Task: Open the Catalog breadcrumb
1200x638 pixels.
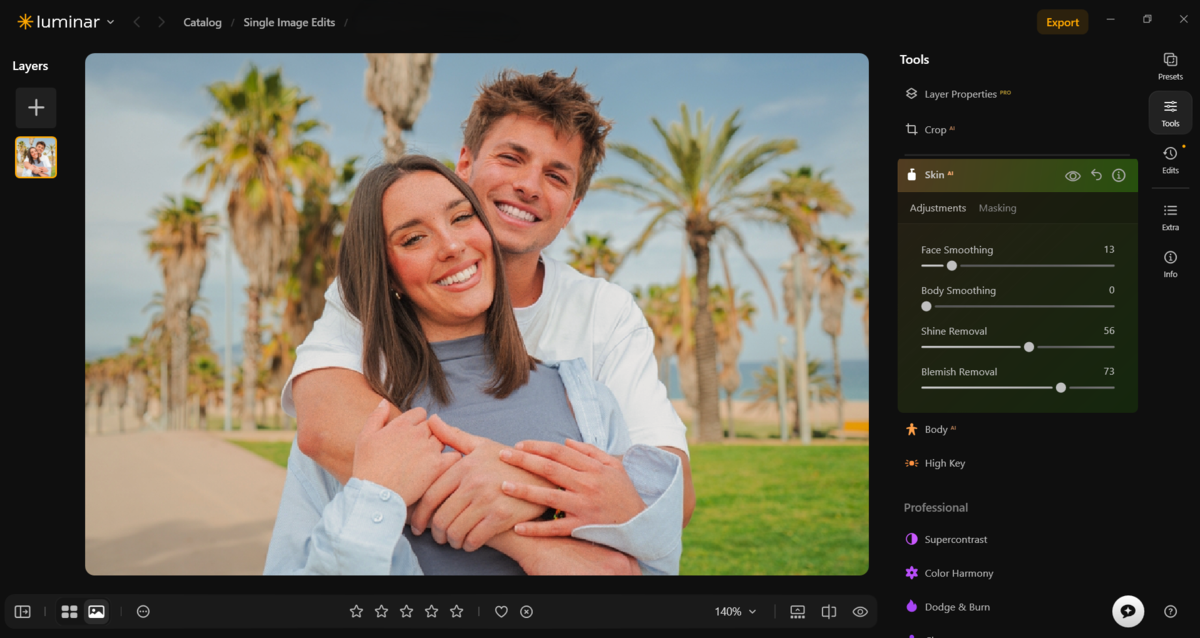Action: (x=202, y=22)
